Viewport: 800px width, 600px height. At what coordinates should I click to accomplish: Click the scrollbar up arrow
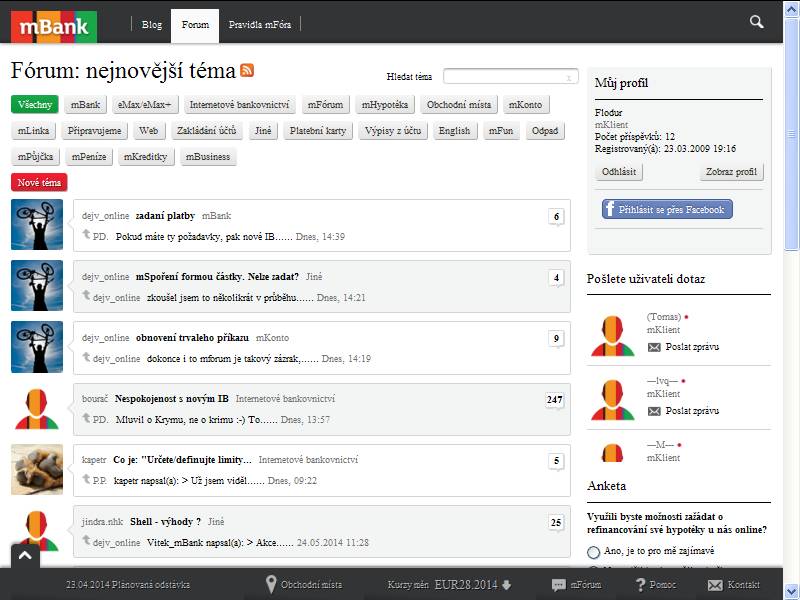pos(791,9)
